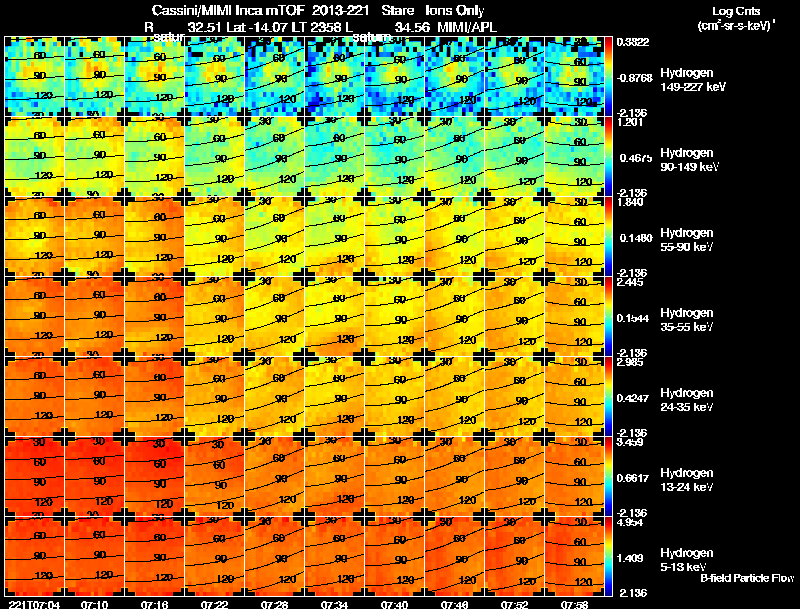Select the '2.985' colorbar value

(630, 363)
